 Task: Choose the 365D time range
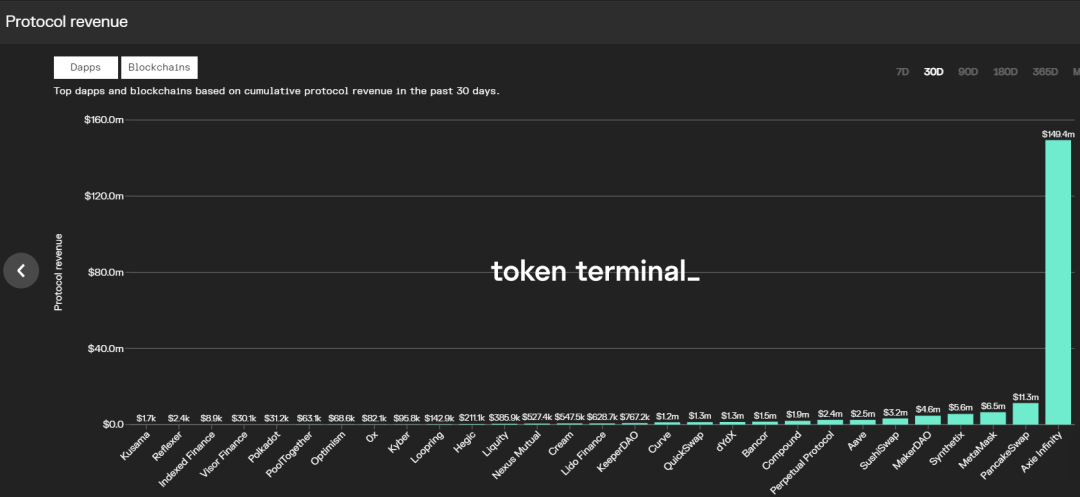1045,72
